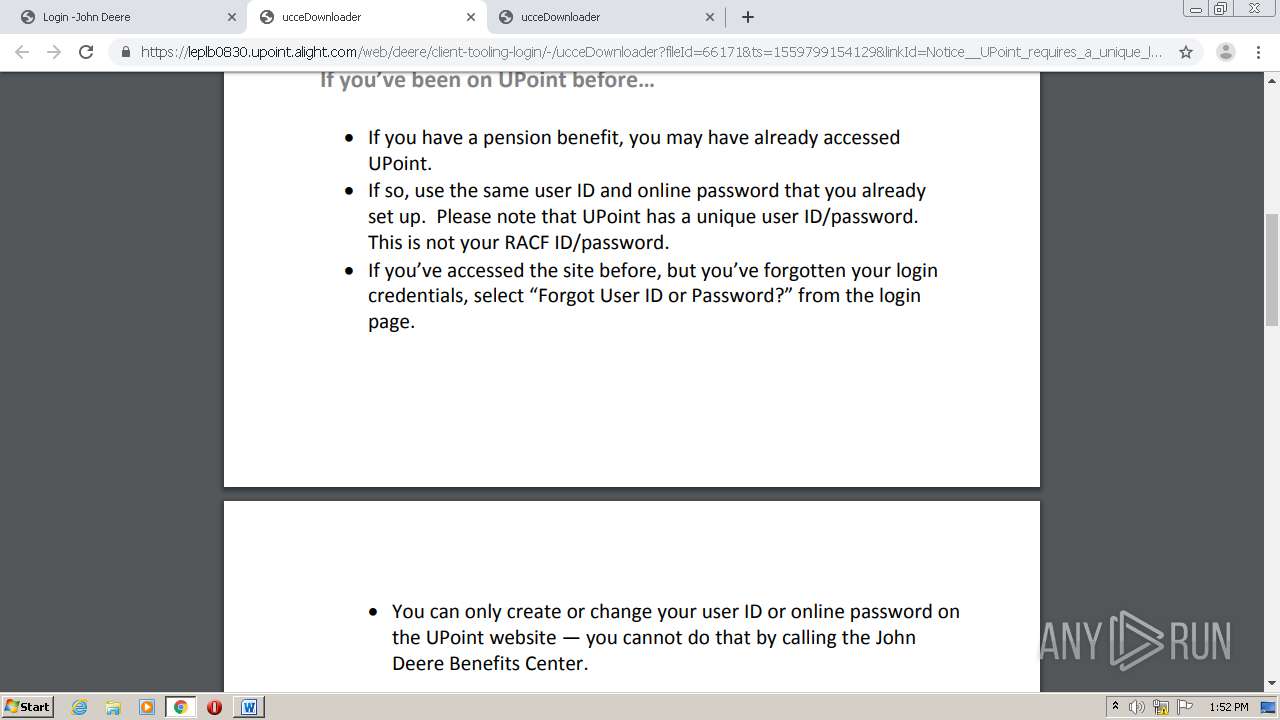Click the 1:52 PM clock
1280x720 pixels.
click(x=1228, y=707)
